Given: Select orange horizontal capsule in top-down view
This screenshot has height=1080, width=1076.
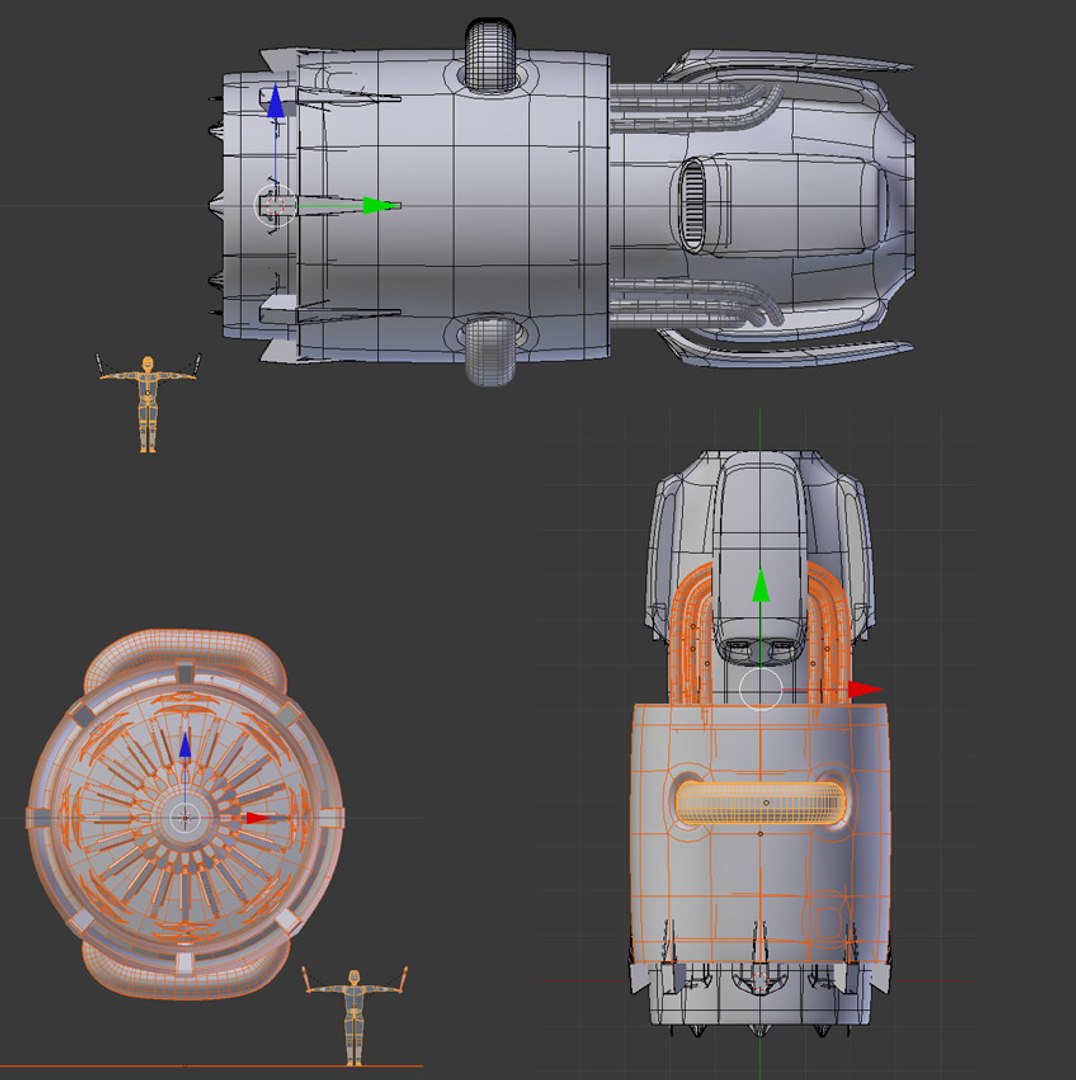Looking at the screenshot, I should click(761, 803).
